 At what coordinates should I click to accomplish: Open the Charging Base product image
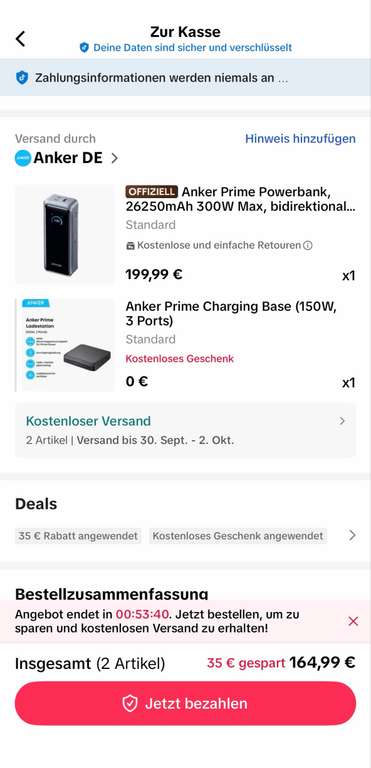[x=64, y=345]
